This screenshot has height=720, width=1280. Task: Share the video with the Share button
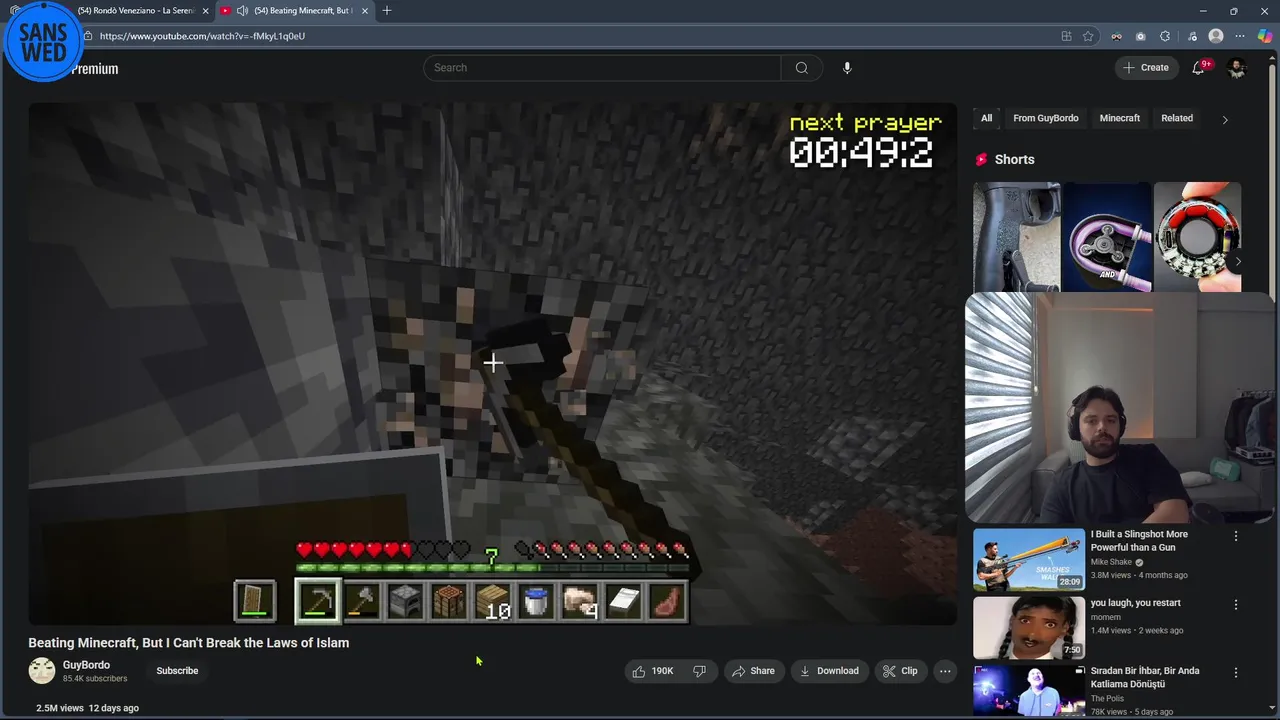point(753,671)
